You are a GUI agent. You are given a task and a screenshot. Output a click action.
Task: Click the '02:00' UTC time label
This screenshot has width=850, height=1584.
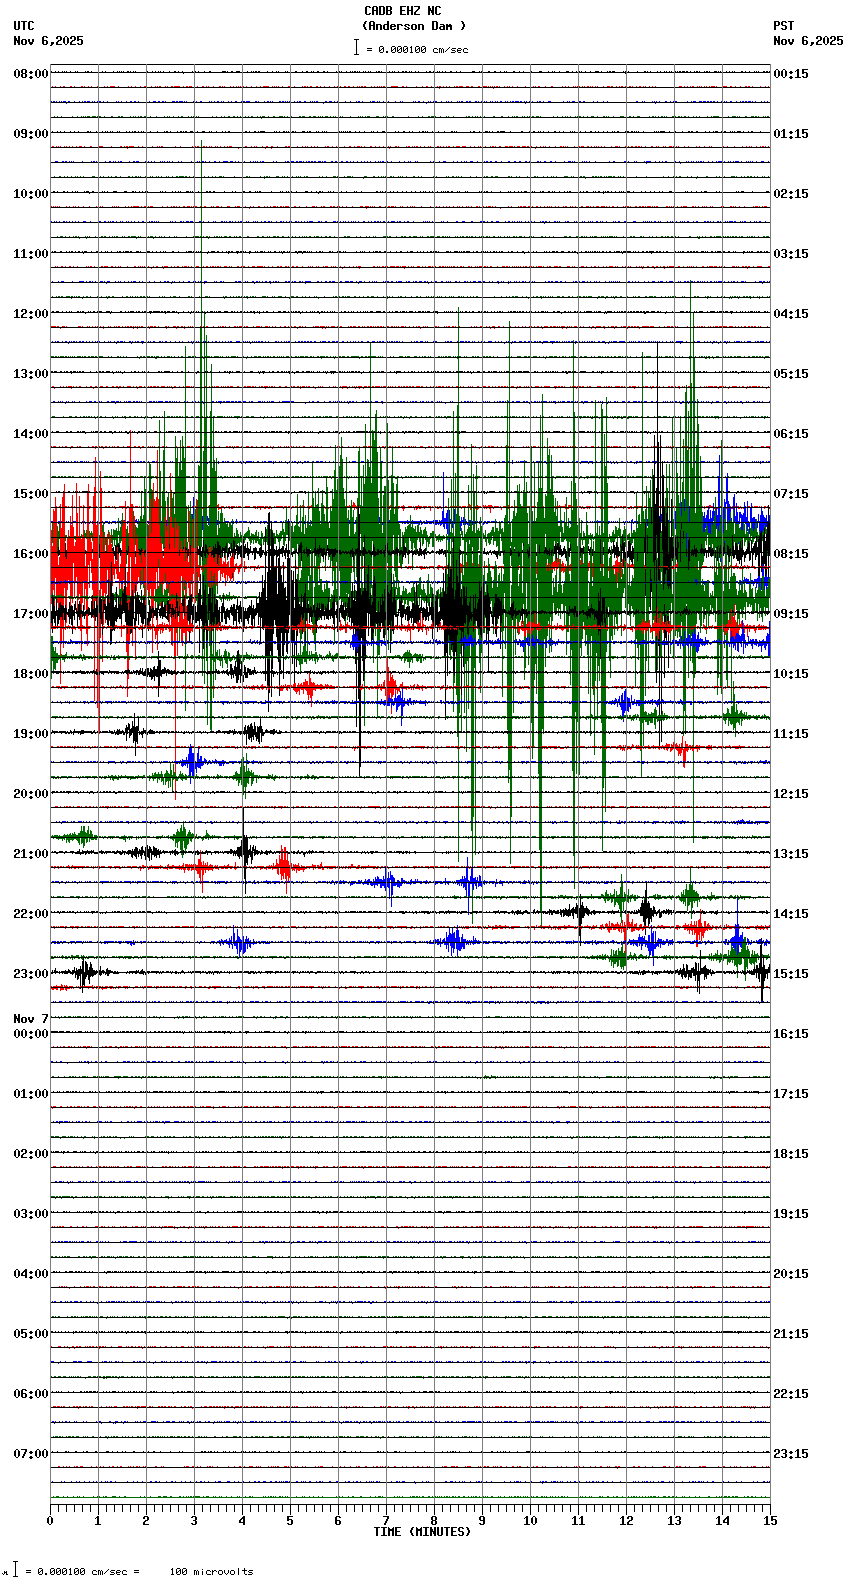[31, 1154]
